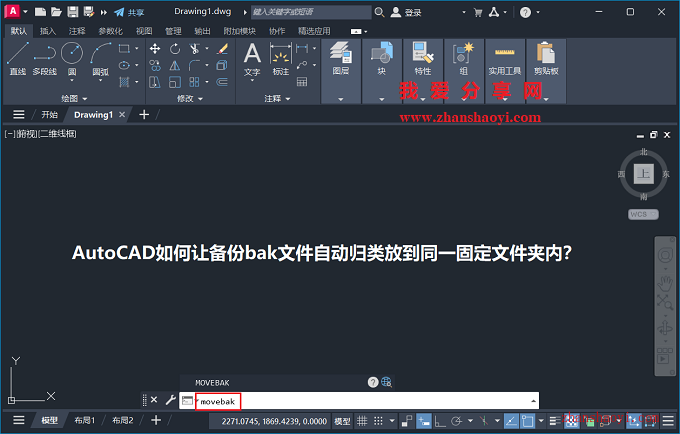Switch to the 参数化 ribbon tab
The height and width of the screenshot is (434, 680).
110,31
